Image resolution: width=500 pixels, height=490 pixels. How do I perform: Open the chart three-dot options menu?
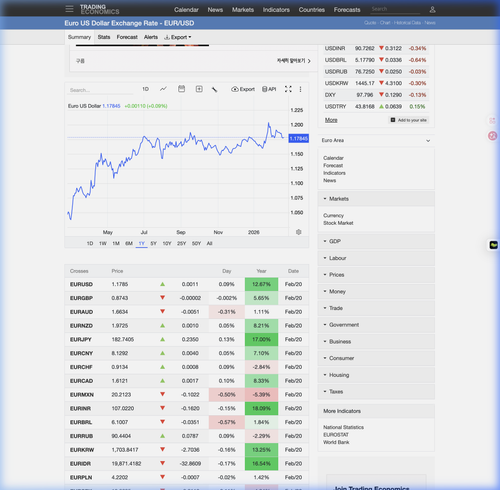[x=300, y=89]
